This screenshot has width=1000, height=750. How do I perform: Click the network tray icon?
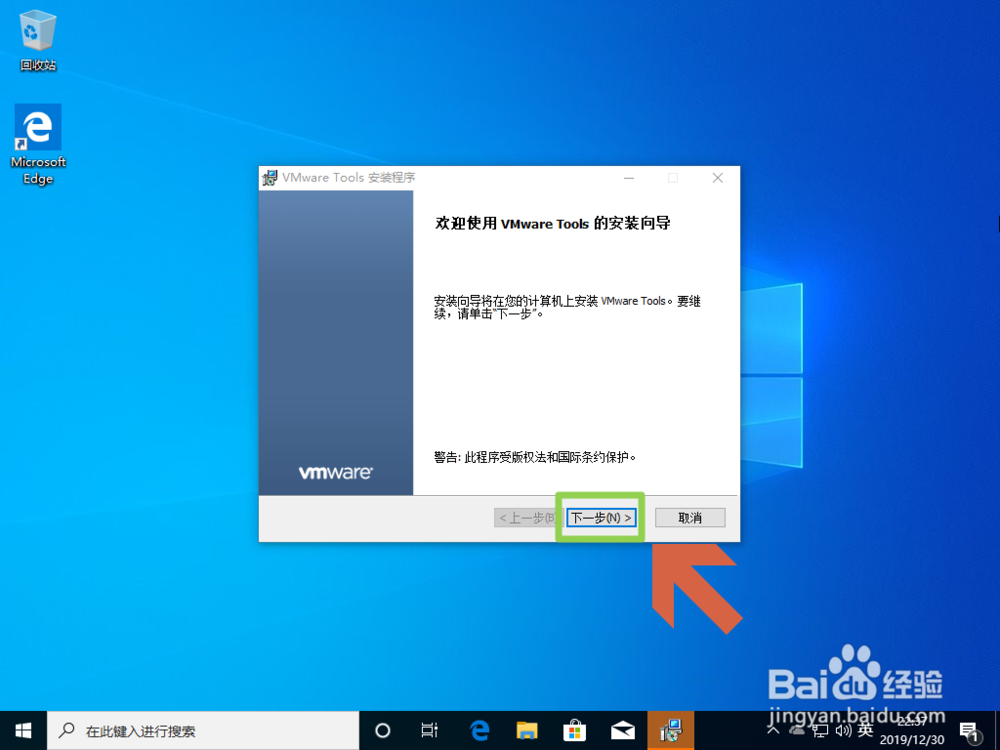pyautogui.click(x=820, y=730)
